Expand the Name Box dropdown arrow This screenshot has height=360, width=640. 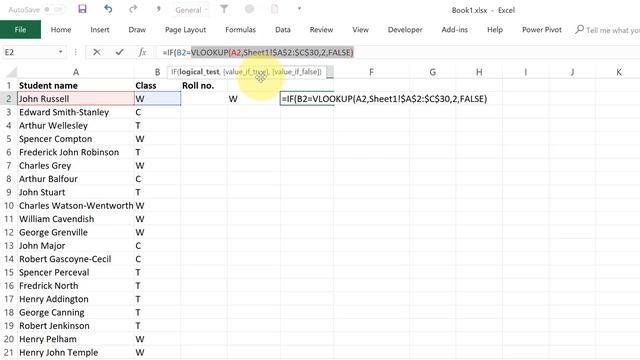click(60, 52)
